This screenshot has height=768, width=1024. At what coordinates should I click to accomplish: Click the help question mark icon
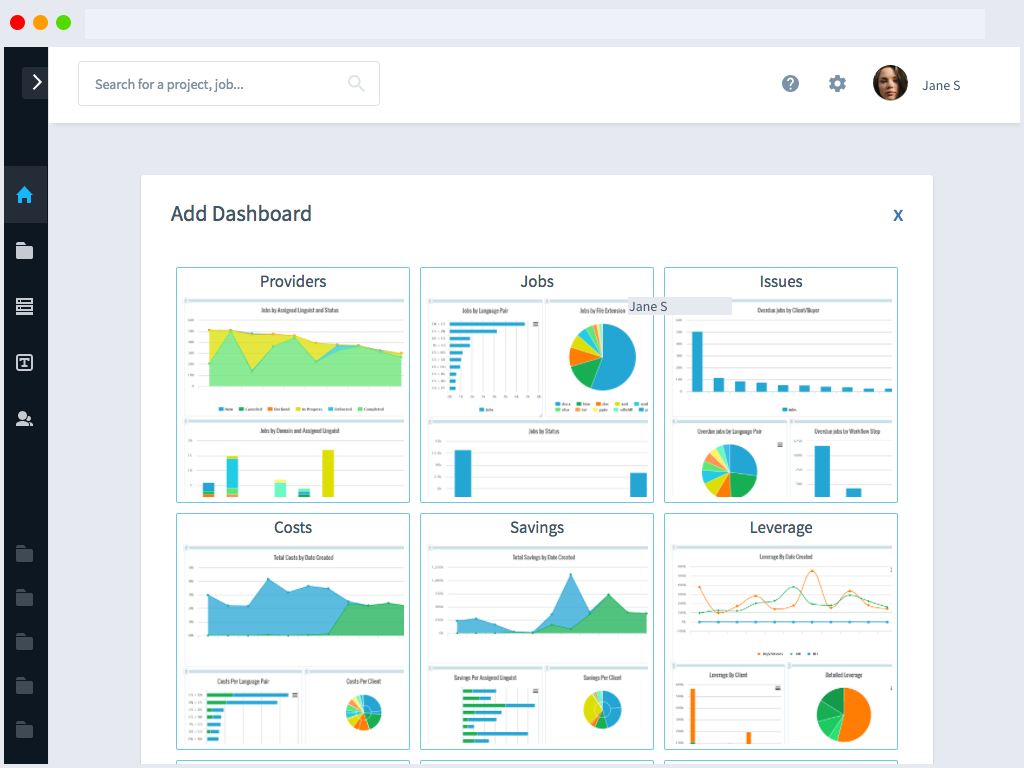tap(790, 84)
